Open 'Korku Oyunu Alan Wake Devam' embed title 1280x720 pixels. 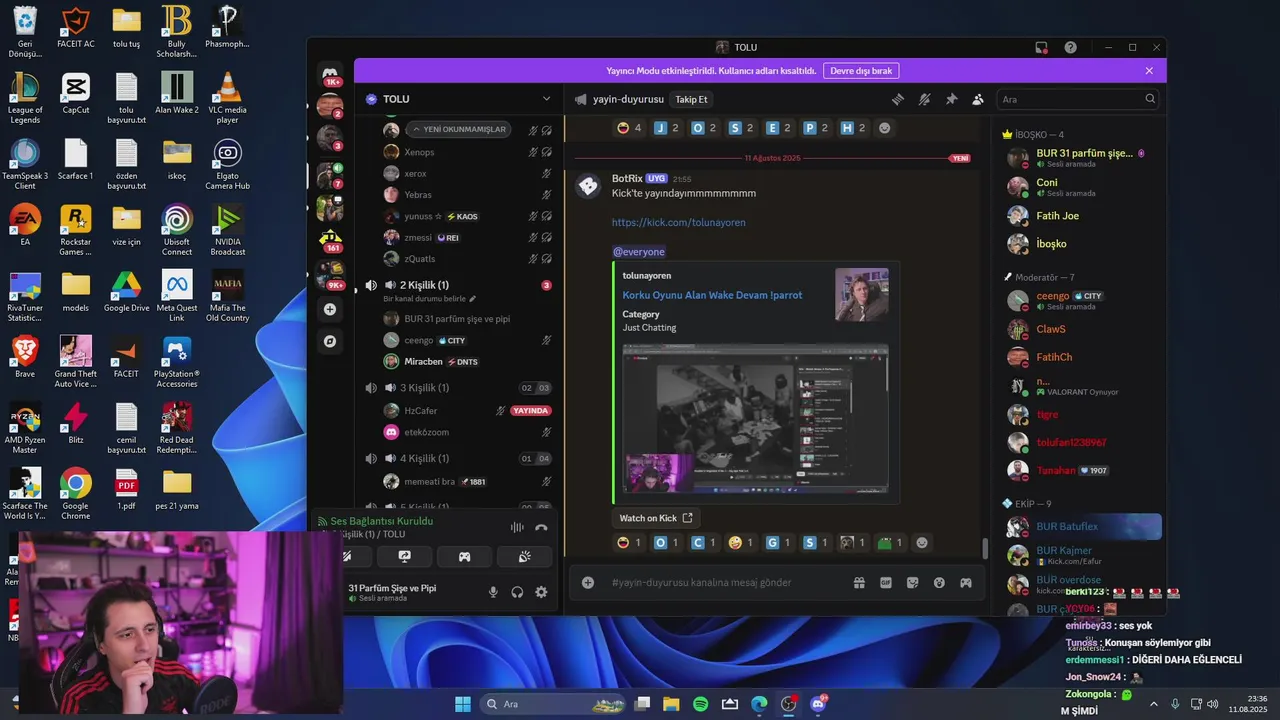click(x=712, y=295)
